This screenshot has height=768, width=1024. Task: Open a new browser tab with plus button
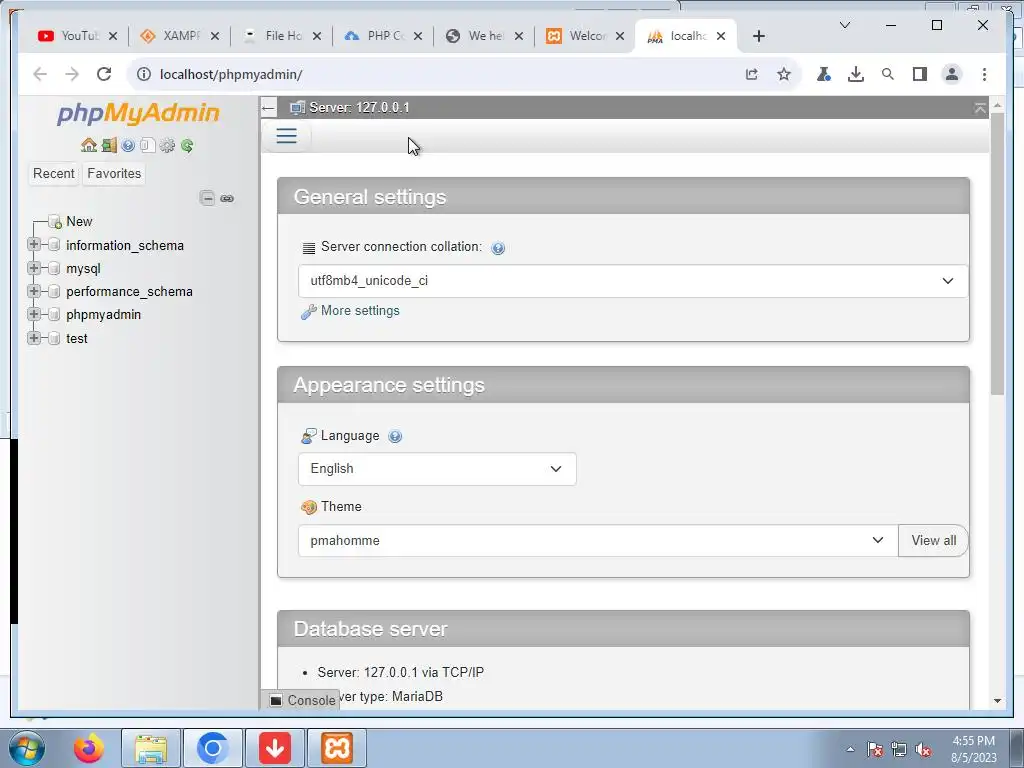[x=758, y=36]
